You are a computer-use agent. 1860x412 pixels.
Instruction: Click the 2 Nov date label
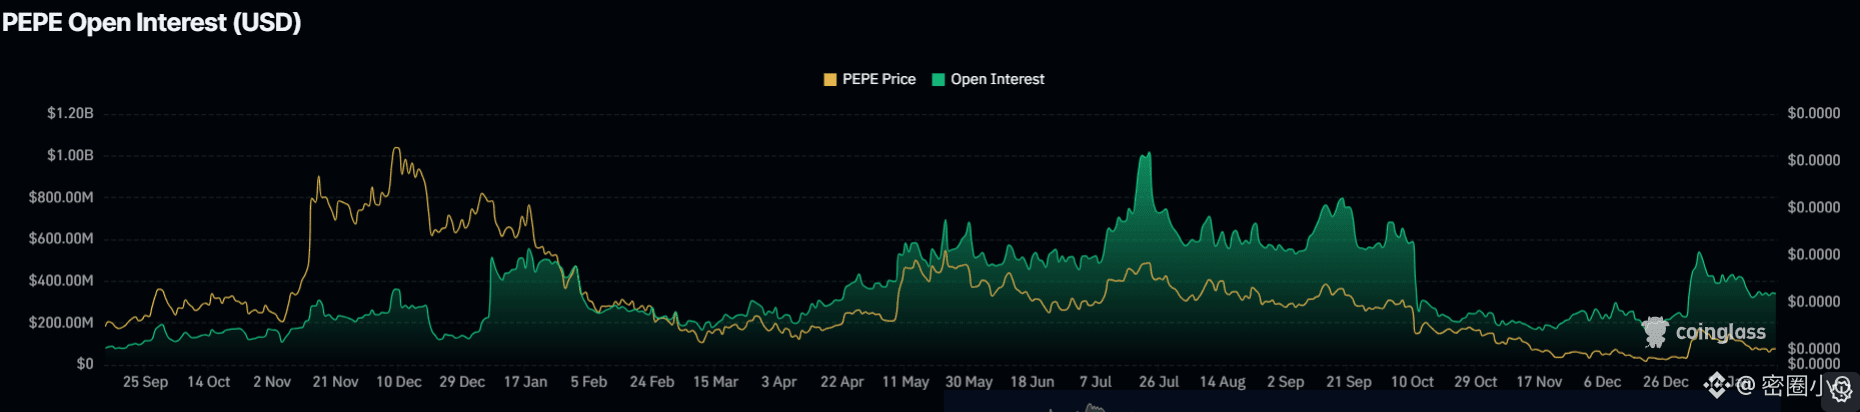272,382
